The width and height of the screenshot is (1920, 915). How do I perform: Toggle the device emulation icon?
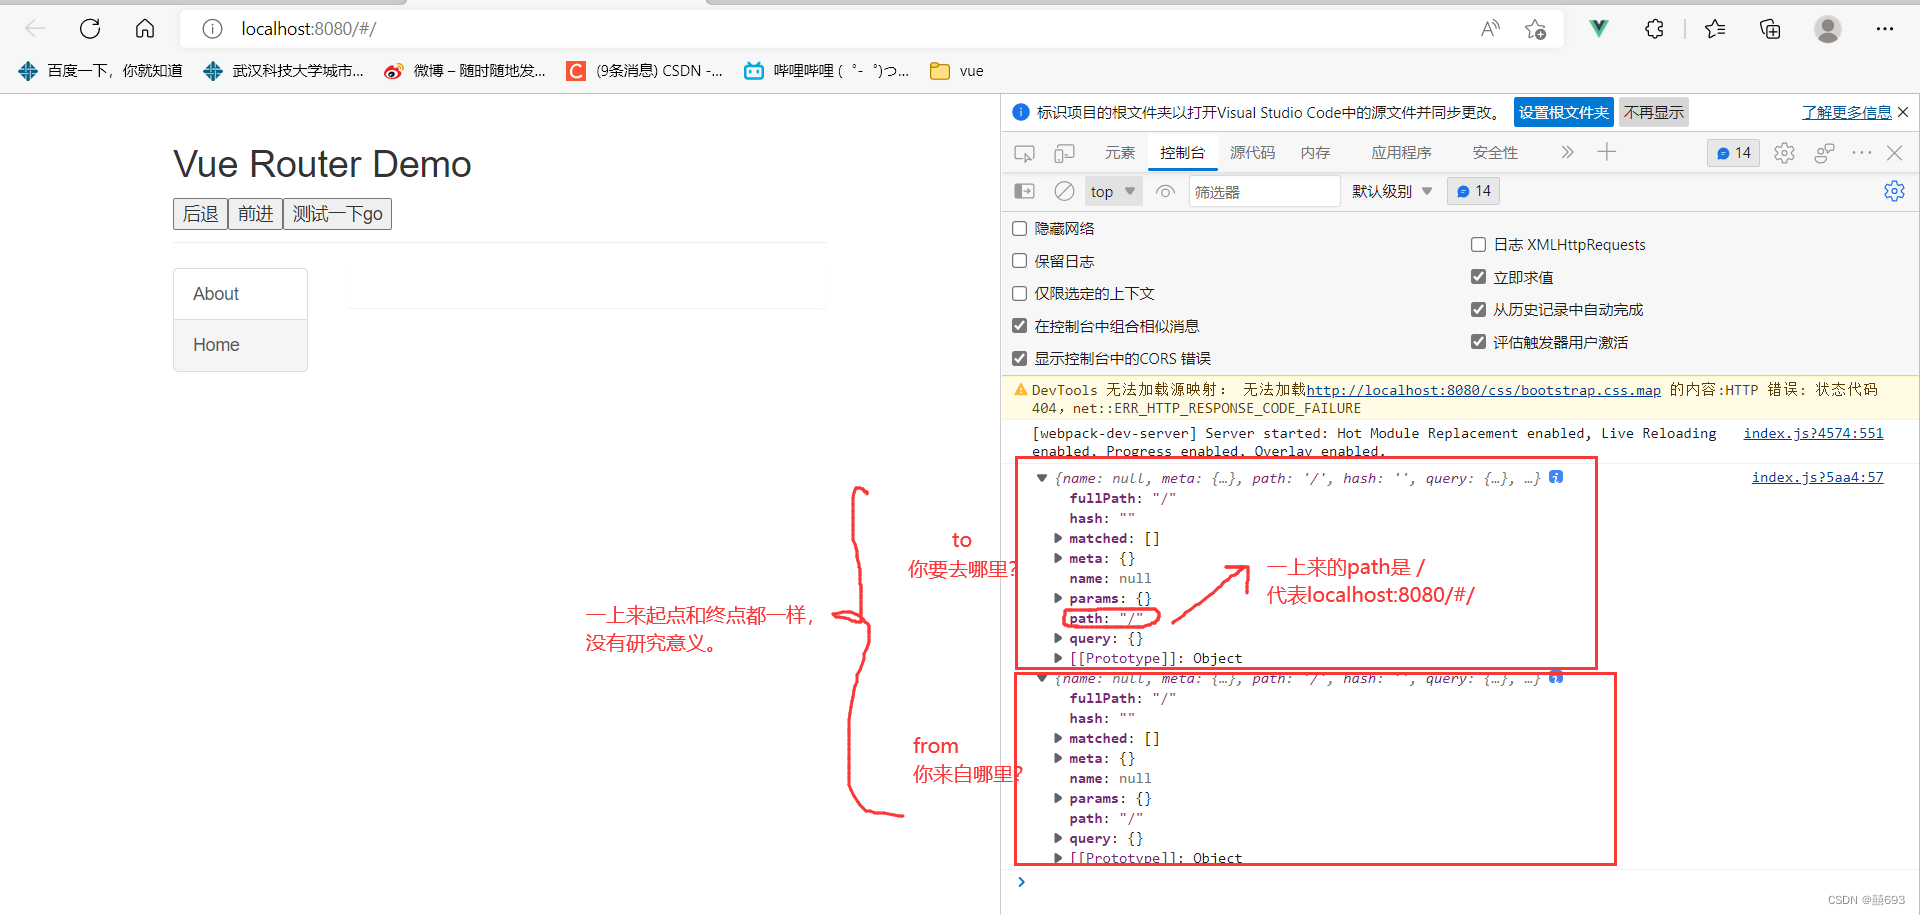1064,152
